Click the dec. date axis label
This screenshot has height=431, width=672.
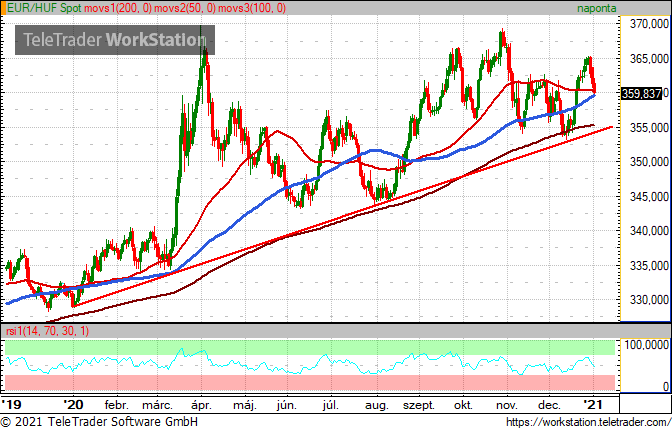click(x=549, y=405)
